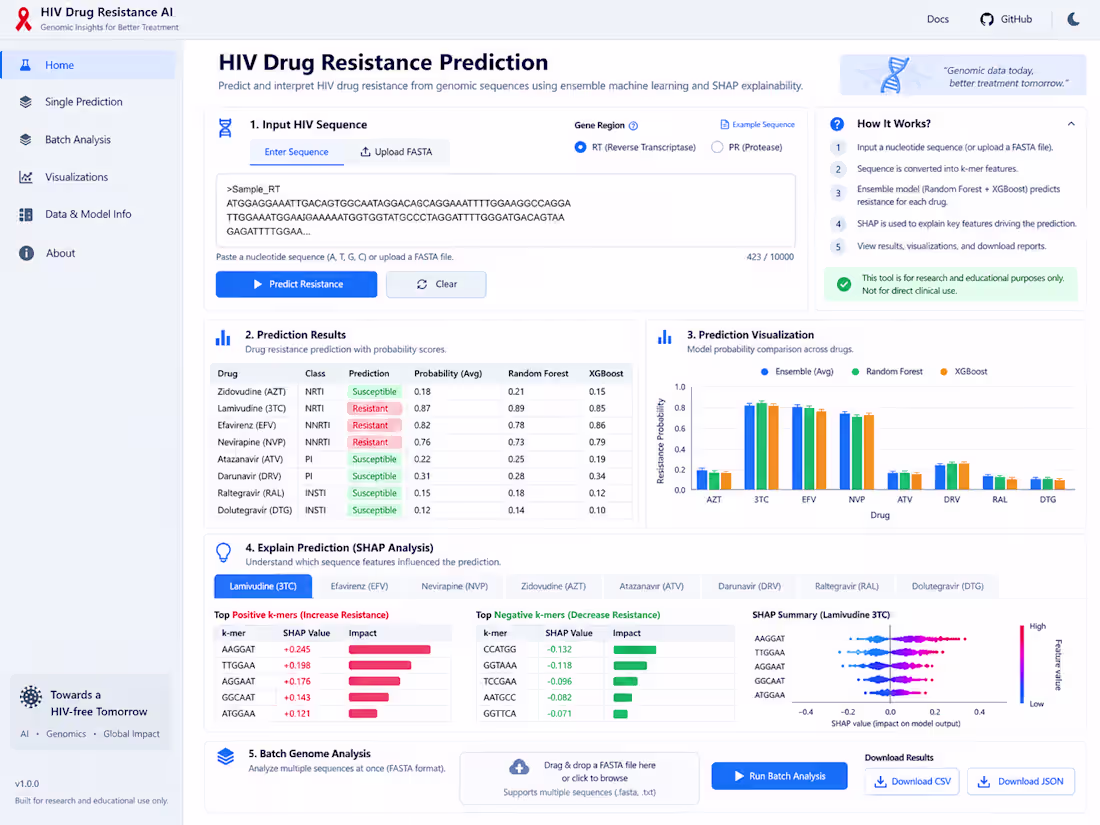Click the 3TC bar group in chart
The image size is (1100, 825).
point(761,445)
